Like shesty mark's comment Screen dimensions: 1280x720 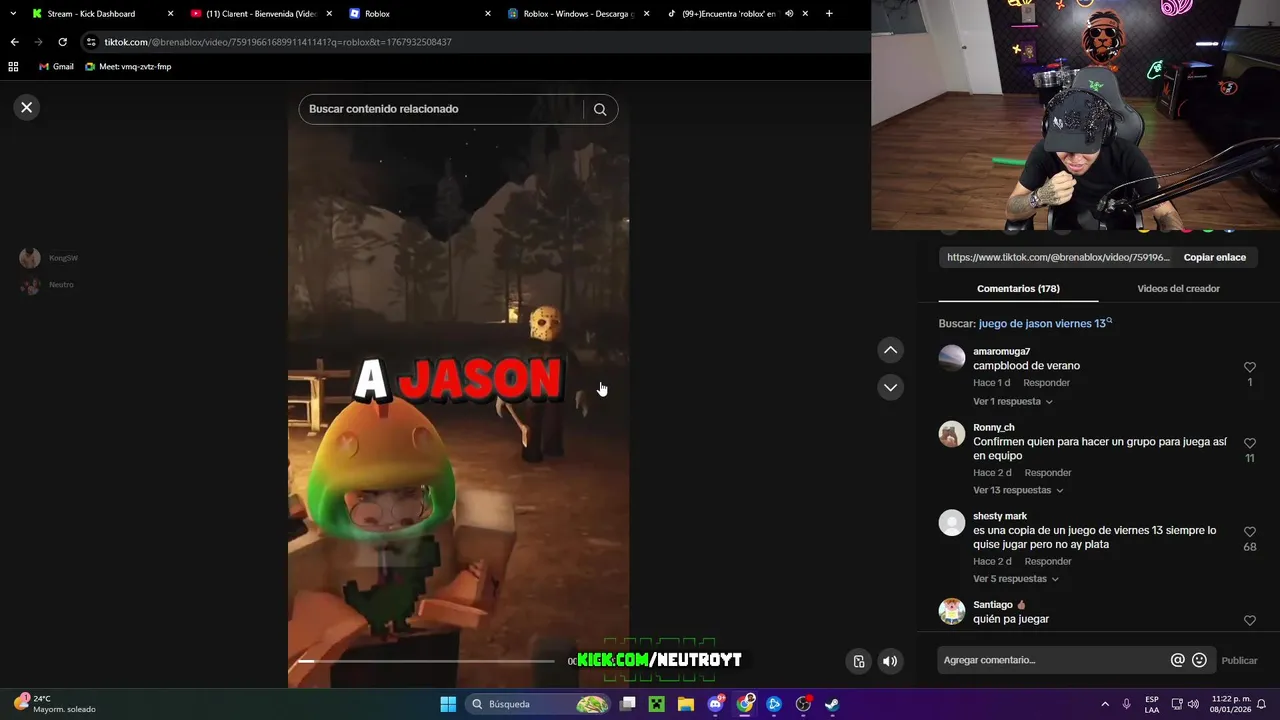[1249, 532]
